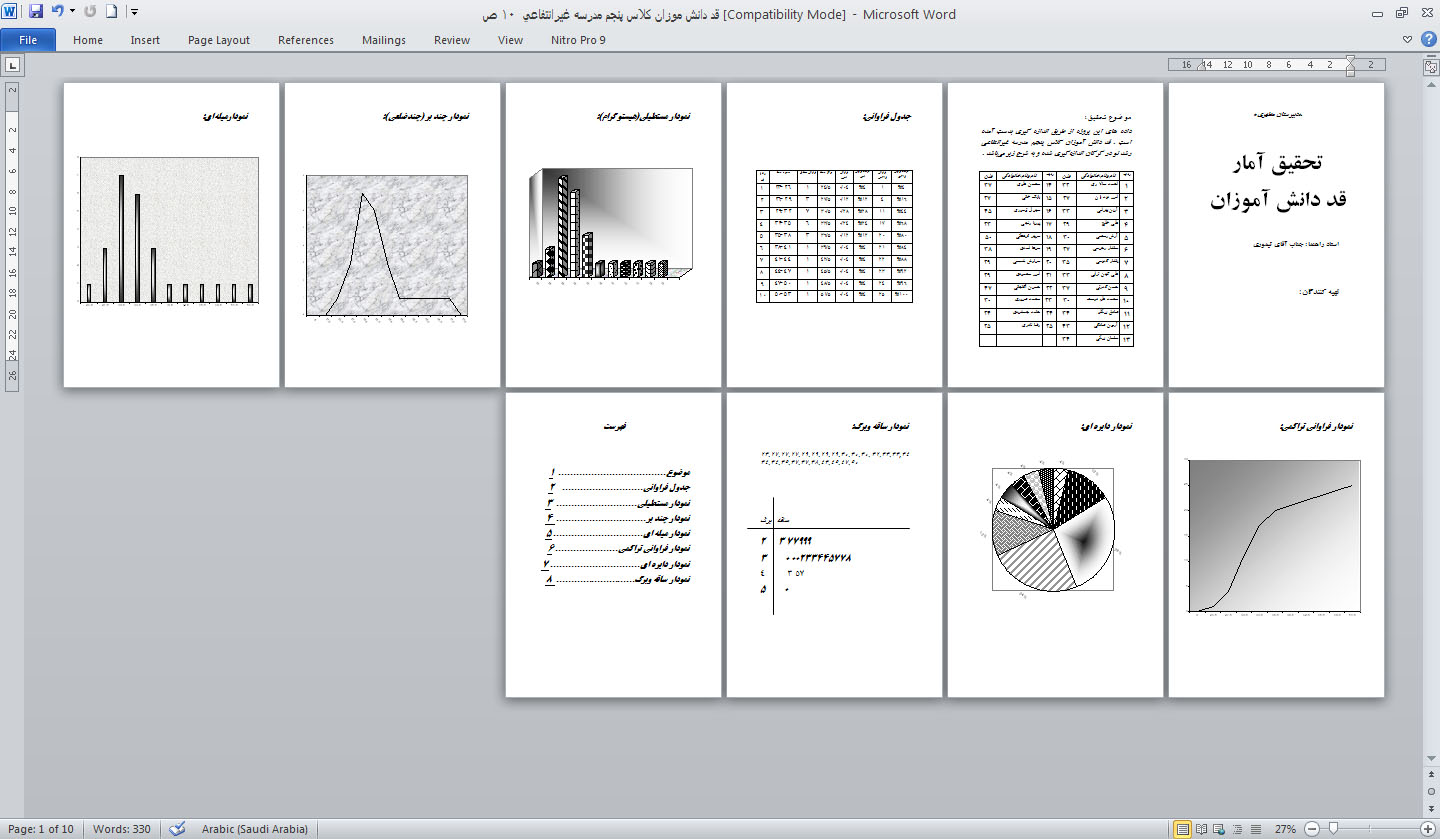Click the pie chart page thumbnail
The width and height of the screenshot is (1440, 839).
[x=1054, y=545]
